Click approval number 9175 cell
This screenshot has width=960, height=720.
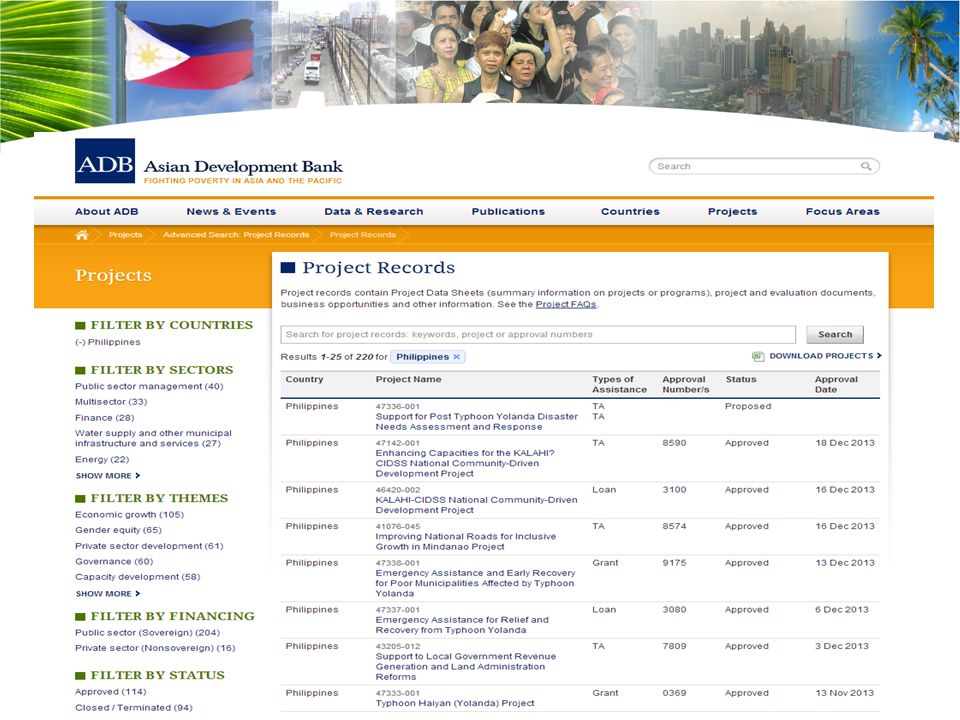point(674,563)
